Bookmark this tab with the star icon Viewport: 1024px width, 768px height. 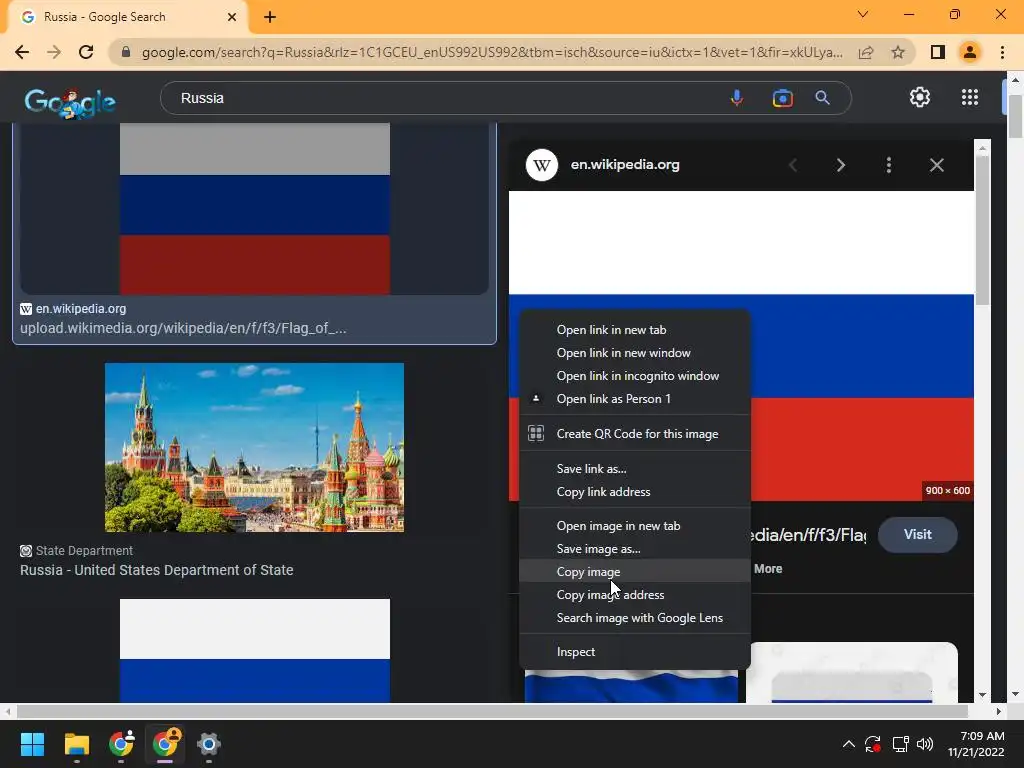898,52
